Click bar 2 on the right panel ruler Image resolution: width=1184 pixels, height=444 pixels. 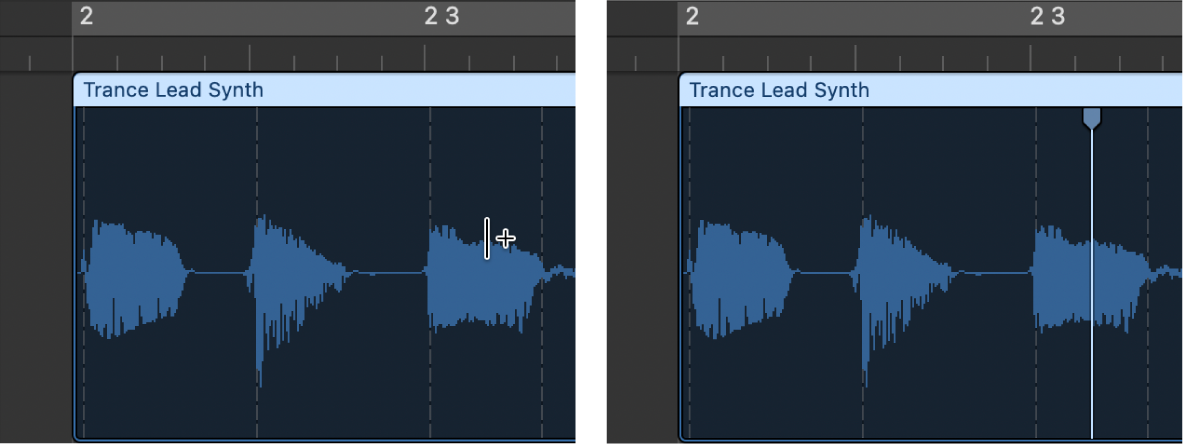692,17
